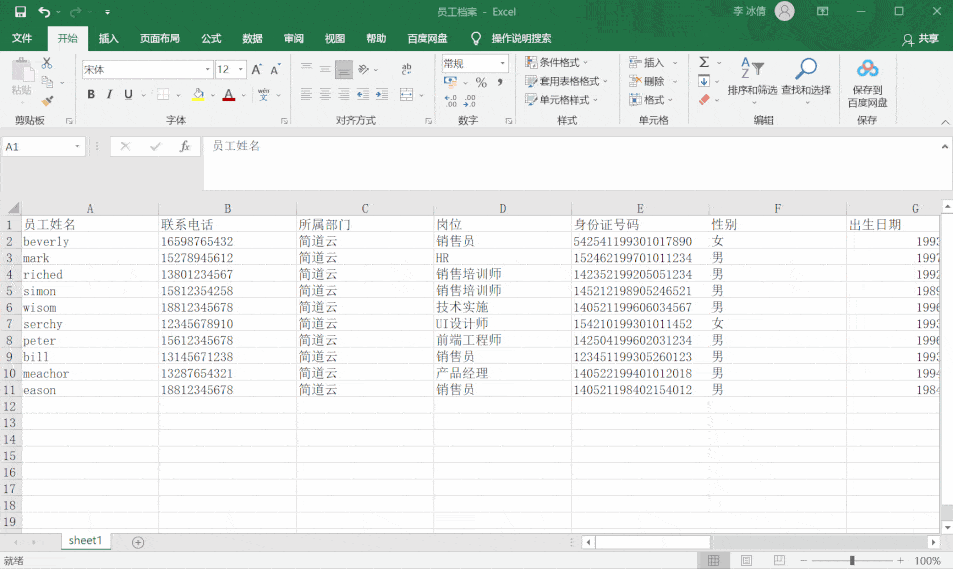Click the Increase Decimal icon
Image resolution: width=953 pixels, height=569 pixels.
point(450,101)
